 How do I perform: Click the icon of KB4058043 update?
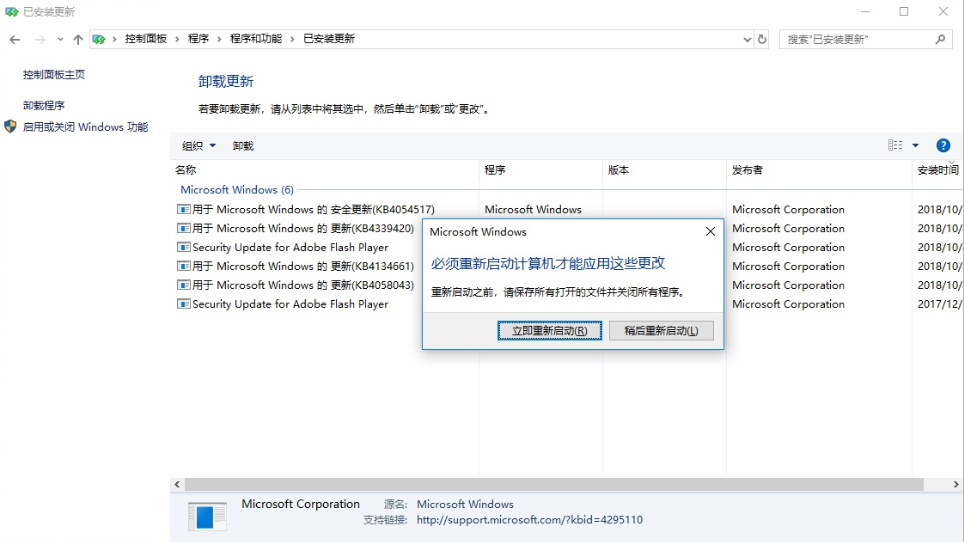point(183,286)
